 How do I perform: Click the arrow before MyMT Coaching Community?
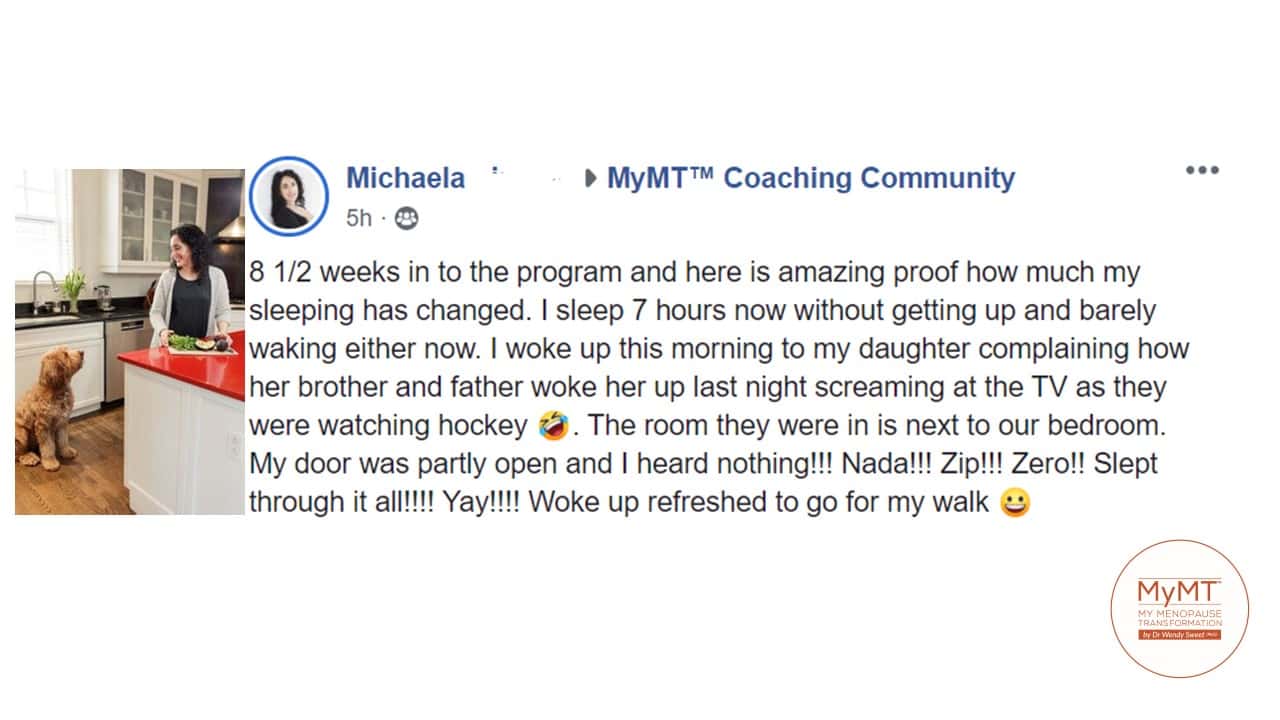(x=590, y=179)
